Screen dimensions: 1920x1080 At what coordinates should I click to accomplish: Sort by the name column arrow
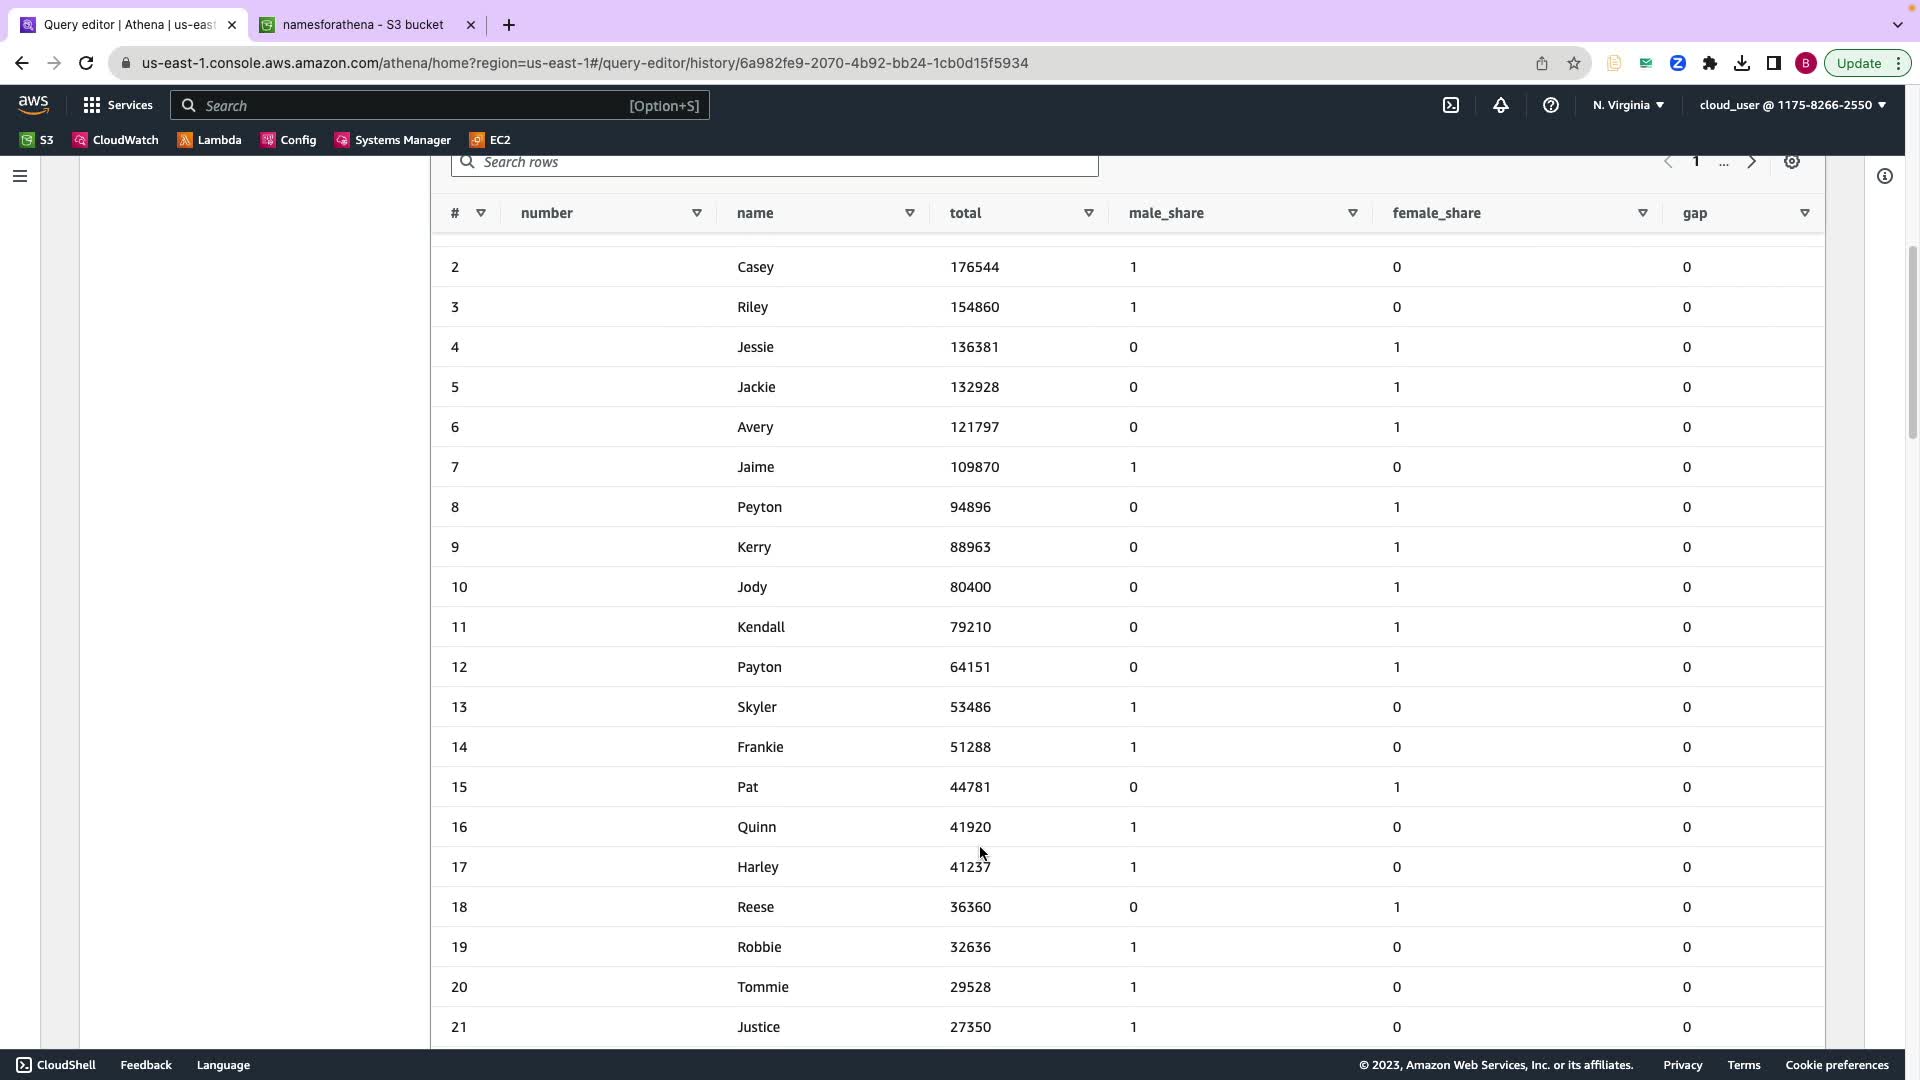pyautogui.click(x=910, y=213)
